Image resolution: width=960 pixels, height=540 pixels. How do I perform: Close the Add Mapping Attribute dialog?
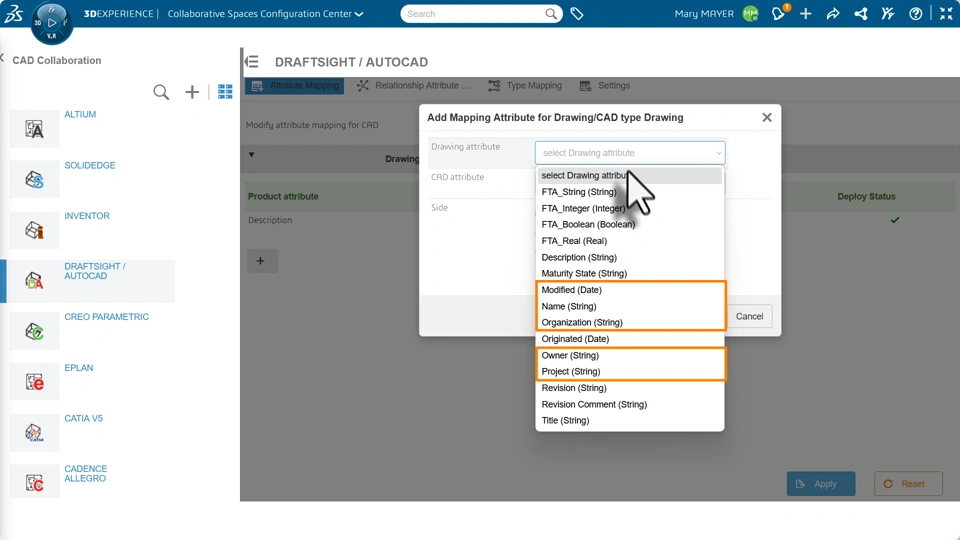tap(767, 117)
